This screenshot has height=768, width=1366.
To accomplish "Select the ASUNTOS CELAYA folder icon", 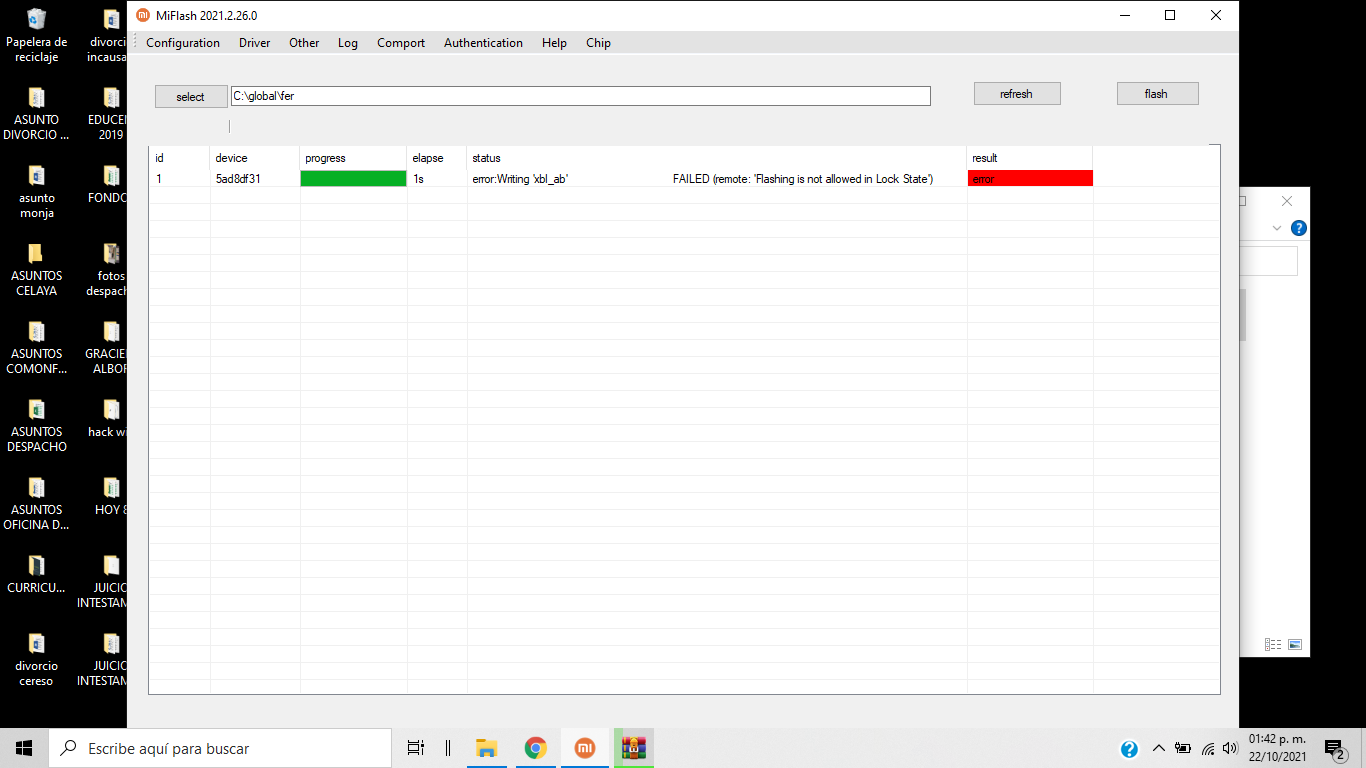I will pos(37,269).
